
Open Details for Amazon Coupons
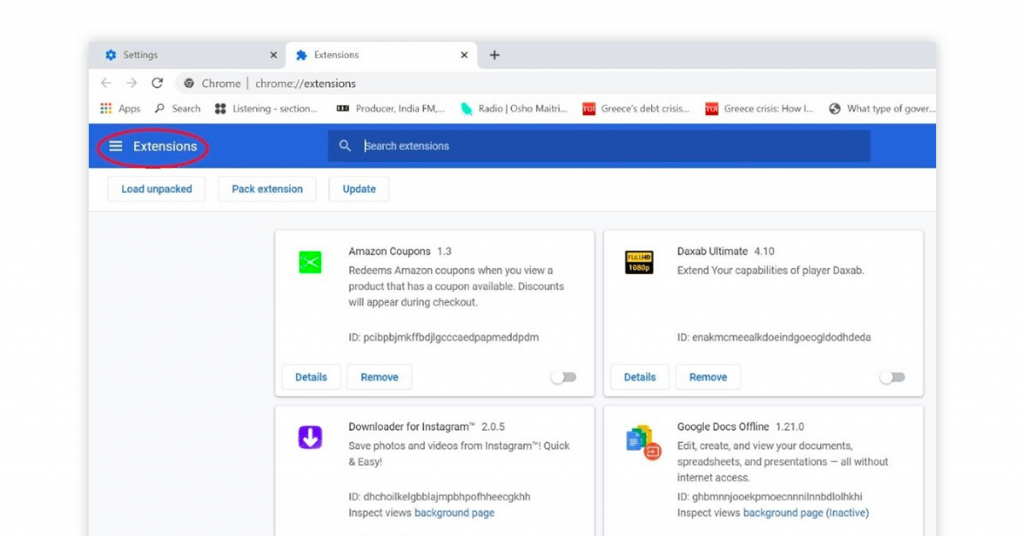point(311,377)
